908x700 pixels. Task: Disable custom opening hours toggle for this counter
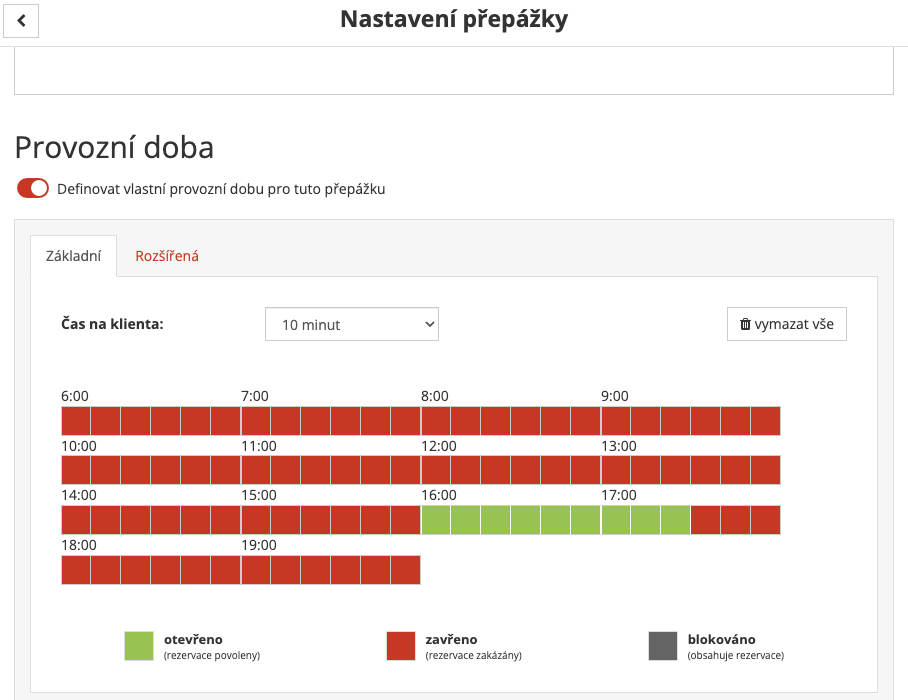[x=32, y=189]
